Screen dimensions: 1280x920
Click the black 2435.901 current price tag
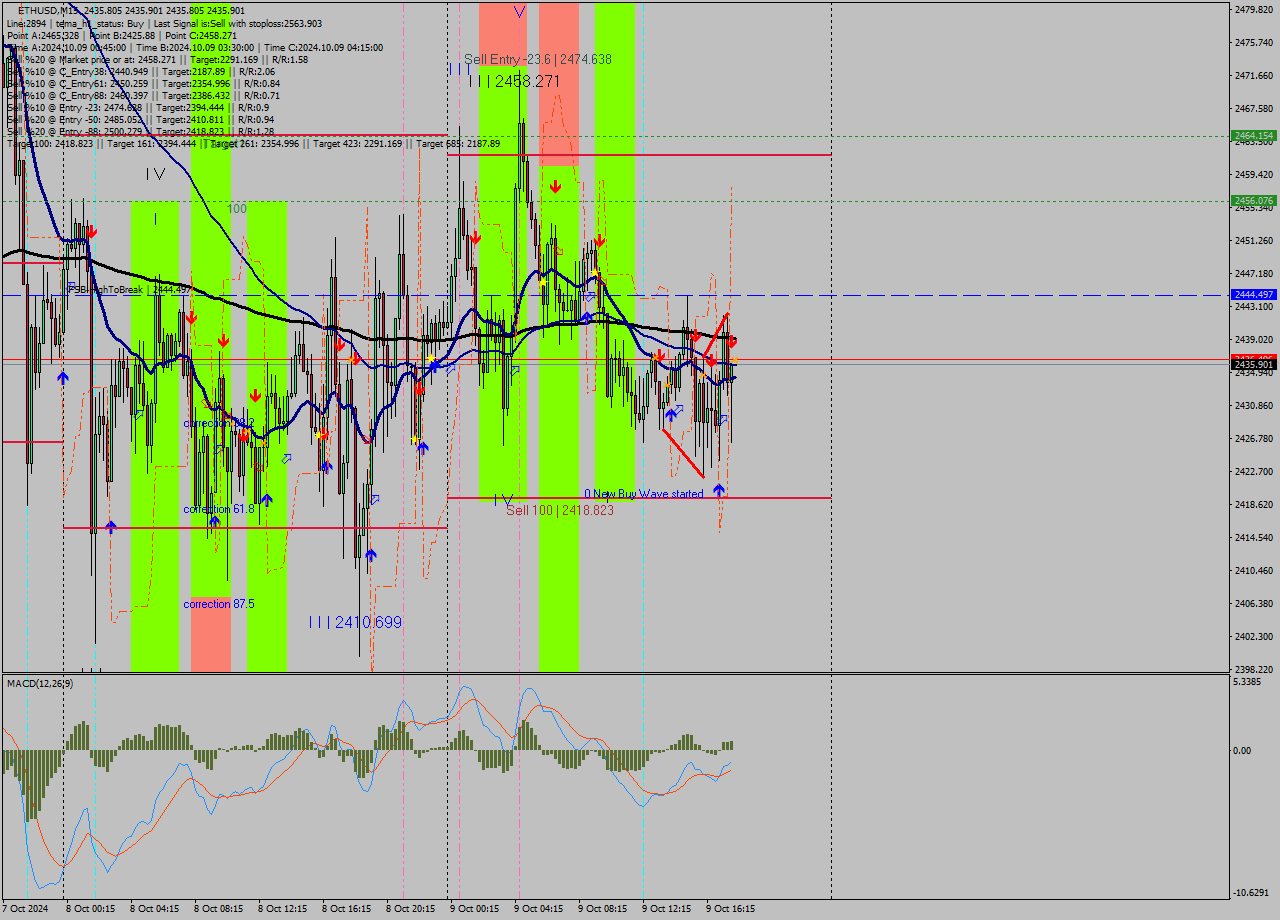click(x=1254, y=365)
